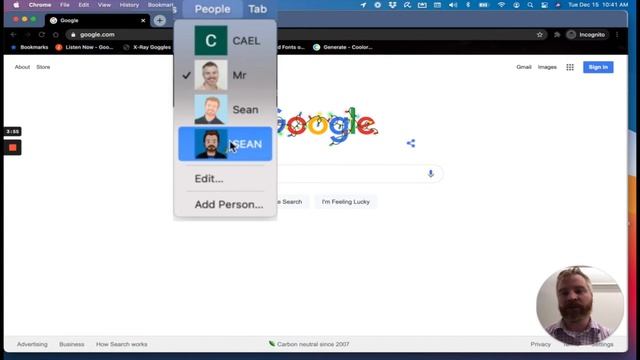Open a new tab with plus button
The height and width of the screenshot is (360, 640).
160,20
